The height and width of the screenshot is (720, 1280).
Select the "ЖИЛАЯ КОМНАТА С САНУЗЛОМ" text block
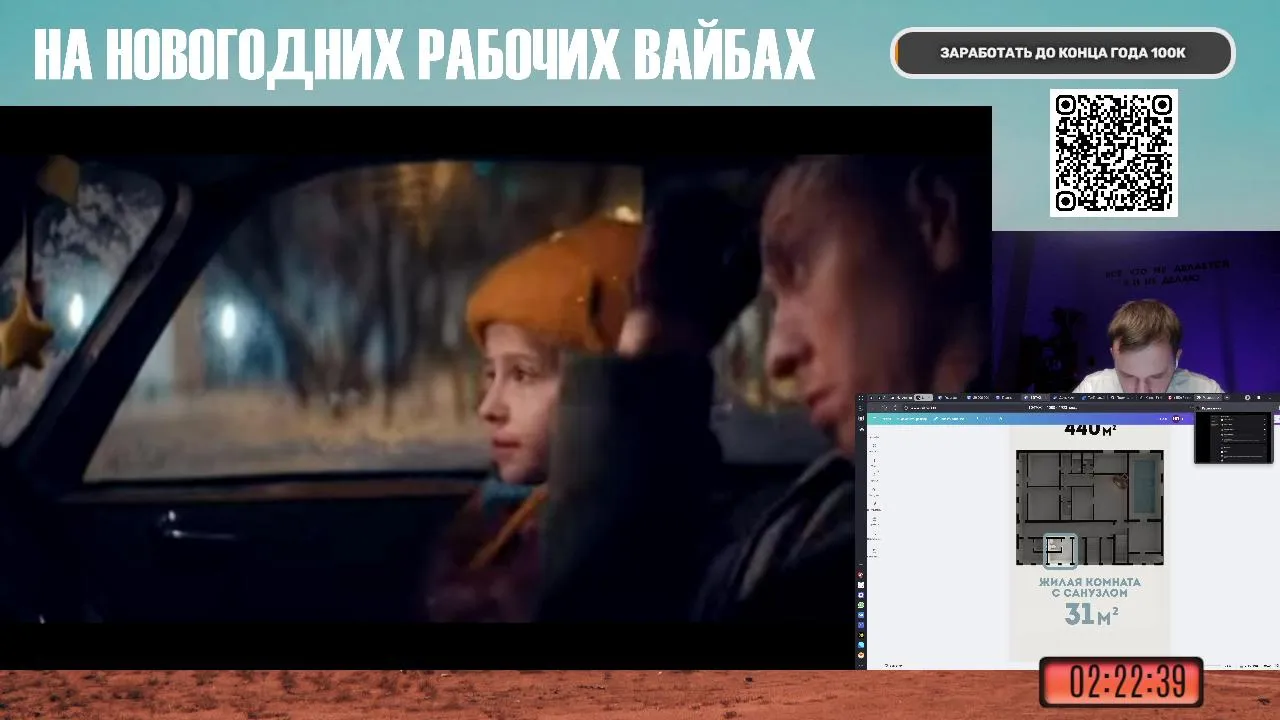[x=1089, y=587]
